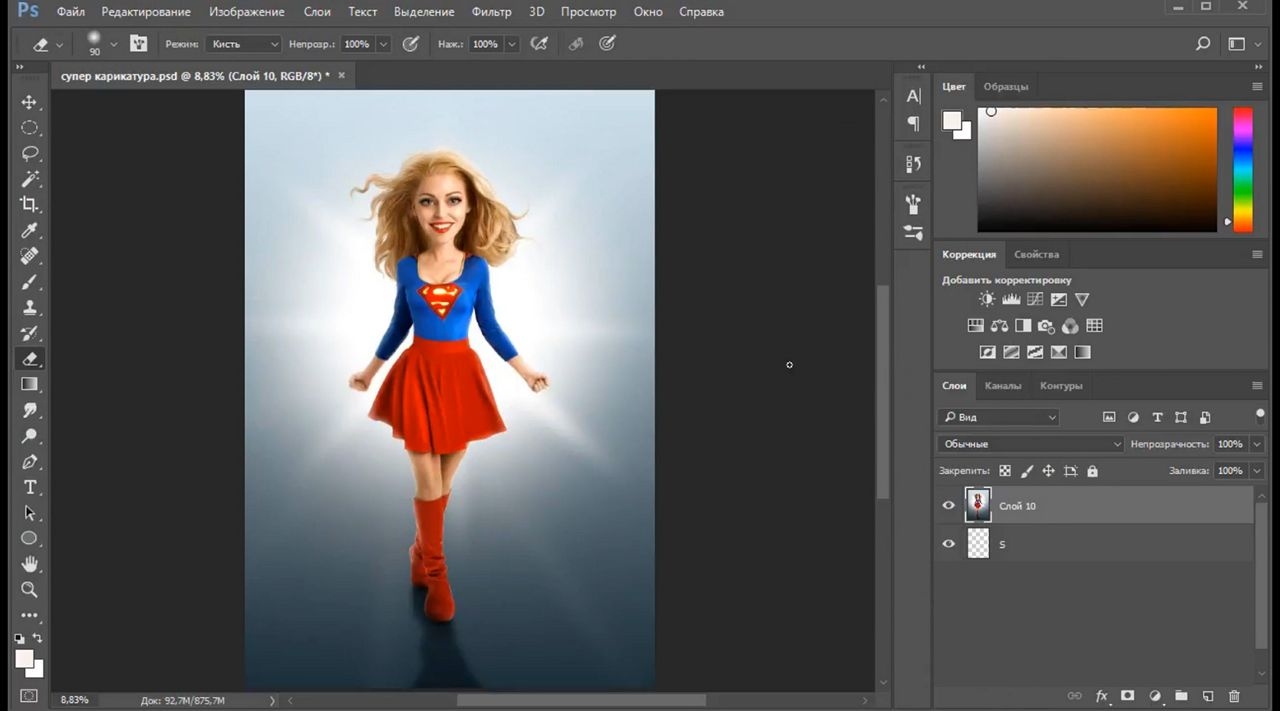Click the hue spectrum strip
Viewport: 1280px width, 711px height.
pyautogui.click(x=1242, y=169)
